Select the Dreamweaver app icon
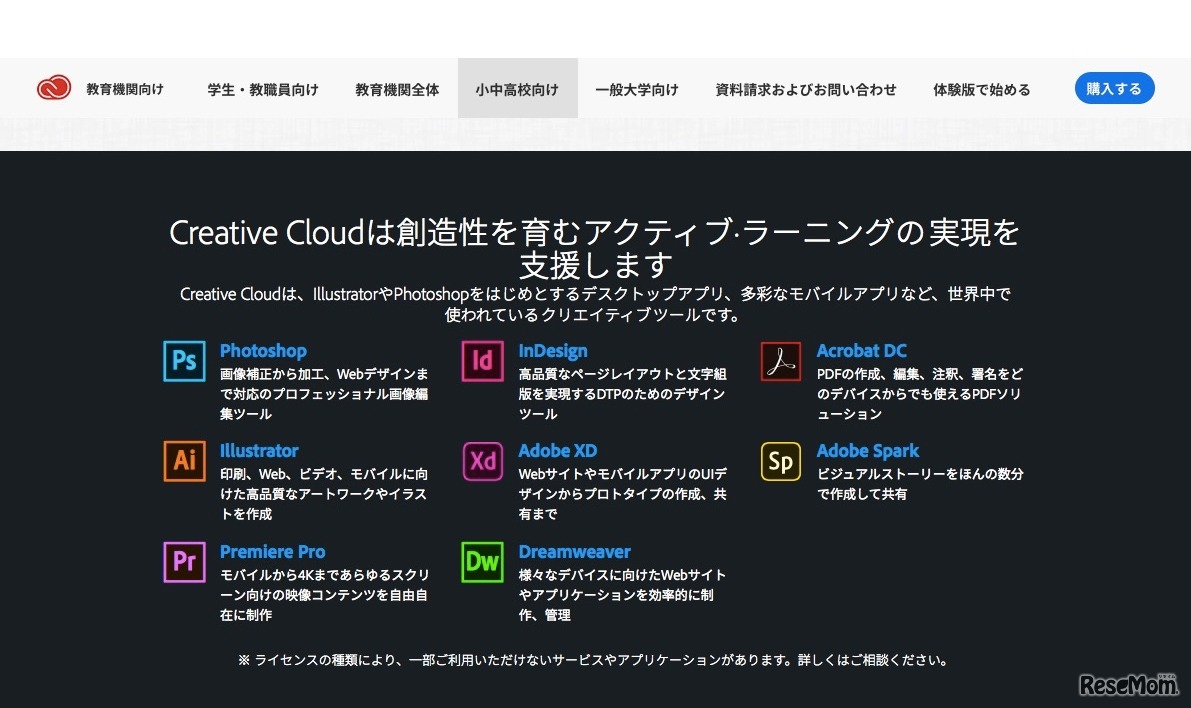1191x708 pixels. (482, 562)
